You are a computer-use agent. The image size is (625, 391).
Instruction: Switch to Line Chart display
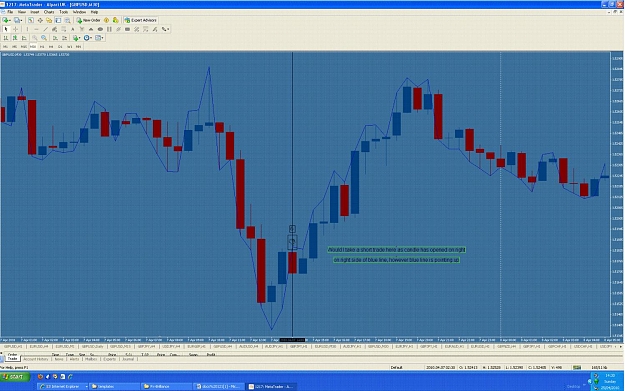[x=24, y=38]
